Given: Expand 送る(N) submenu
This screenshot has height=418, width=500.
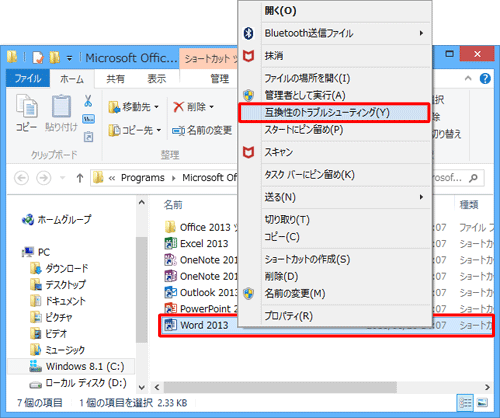Looking at the screenshot, I should 421,197.
